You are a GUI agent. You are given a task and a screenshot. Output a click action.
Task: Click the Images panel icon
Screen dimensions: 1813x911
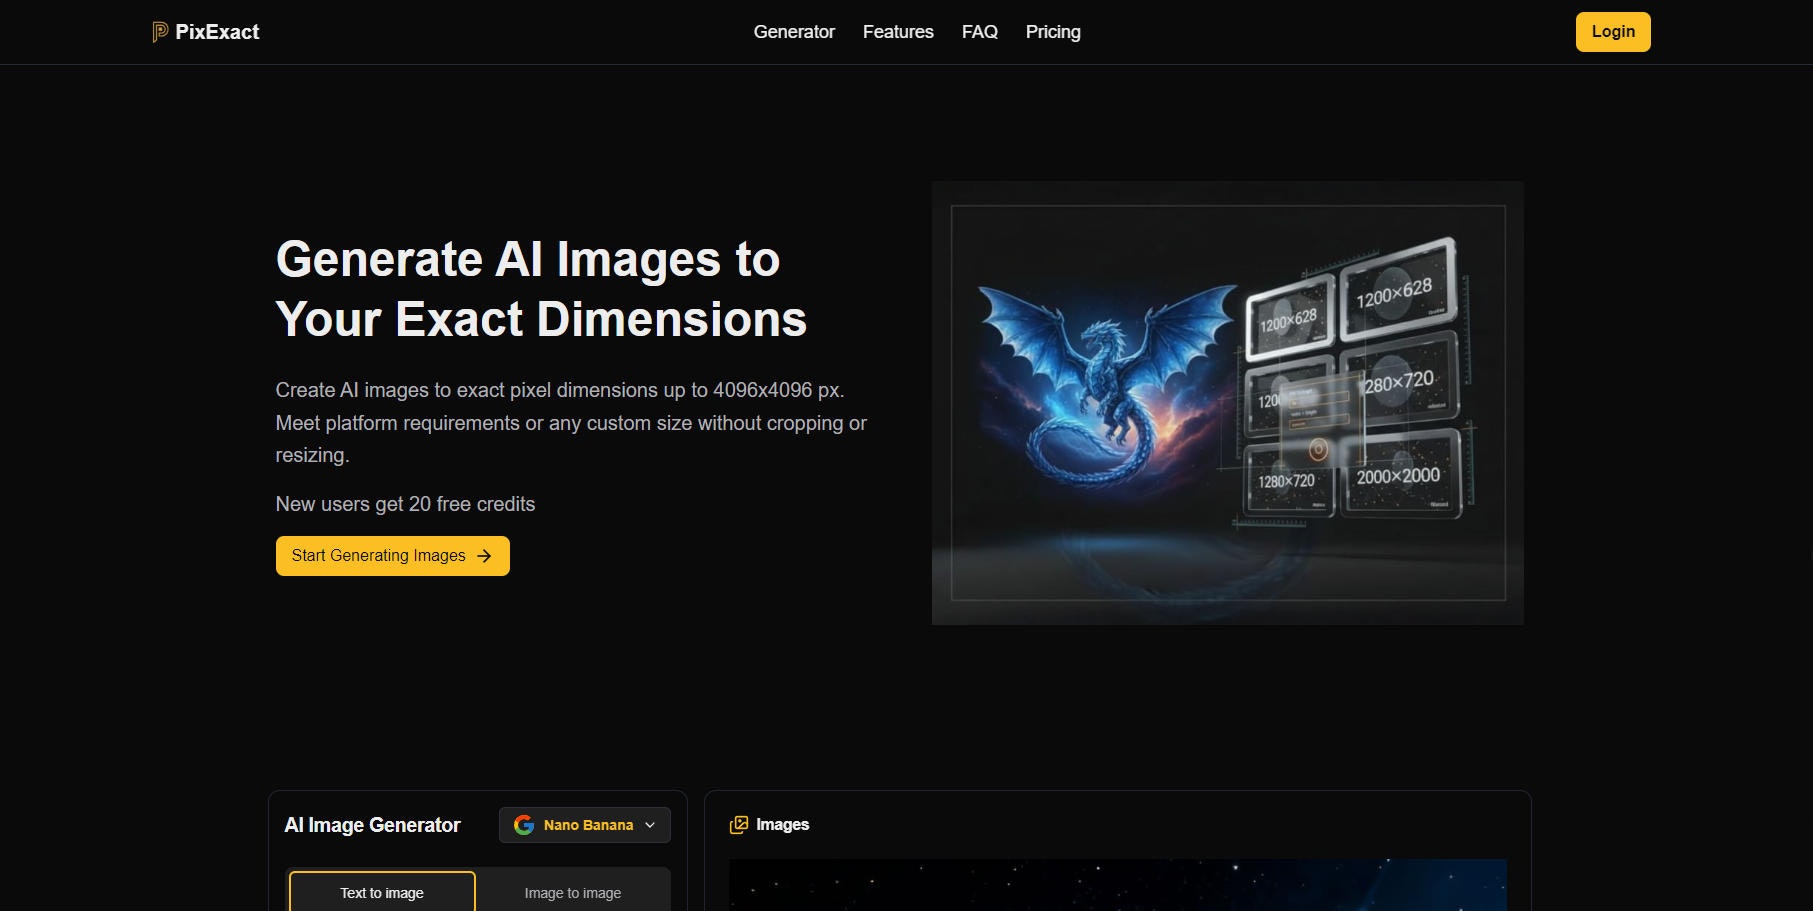[x=739, y=824]
